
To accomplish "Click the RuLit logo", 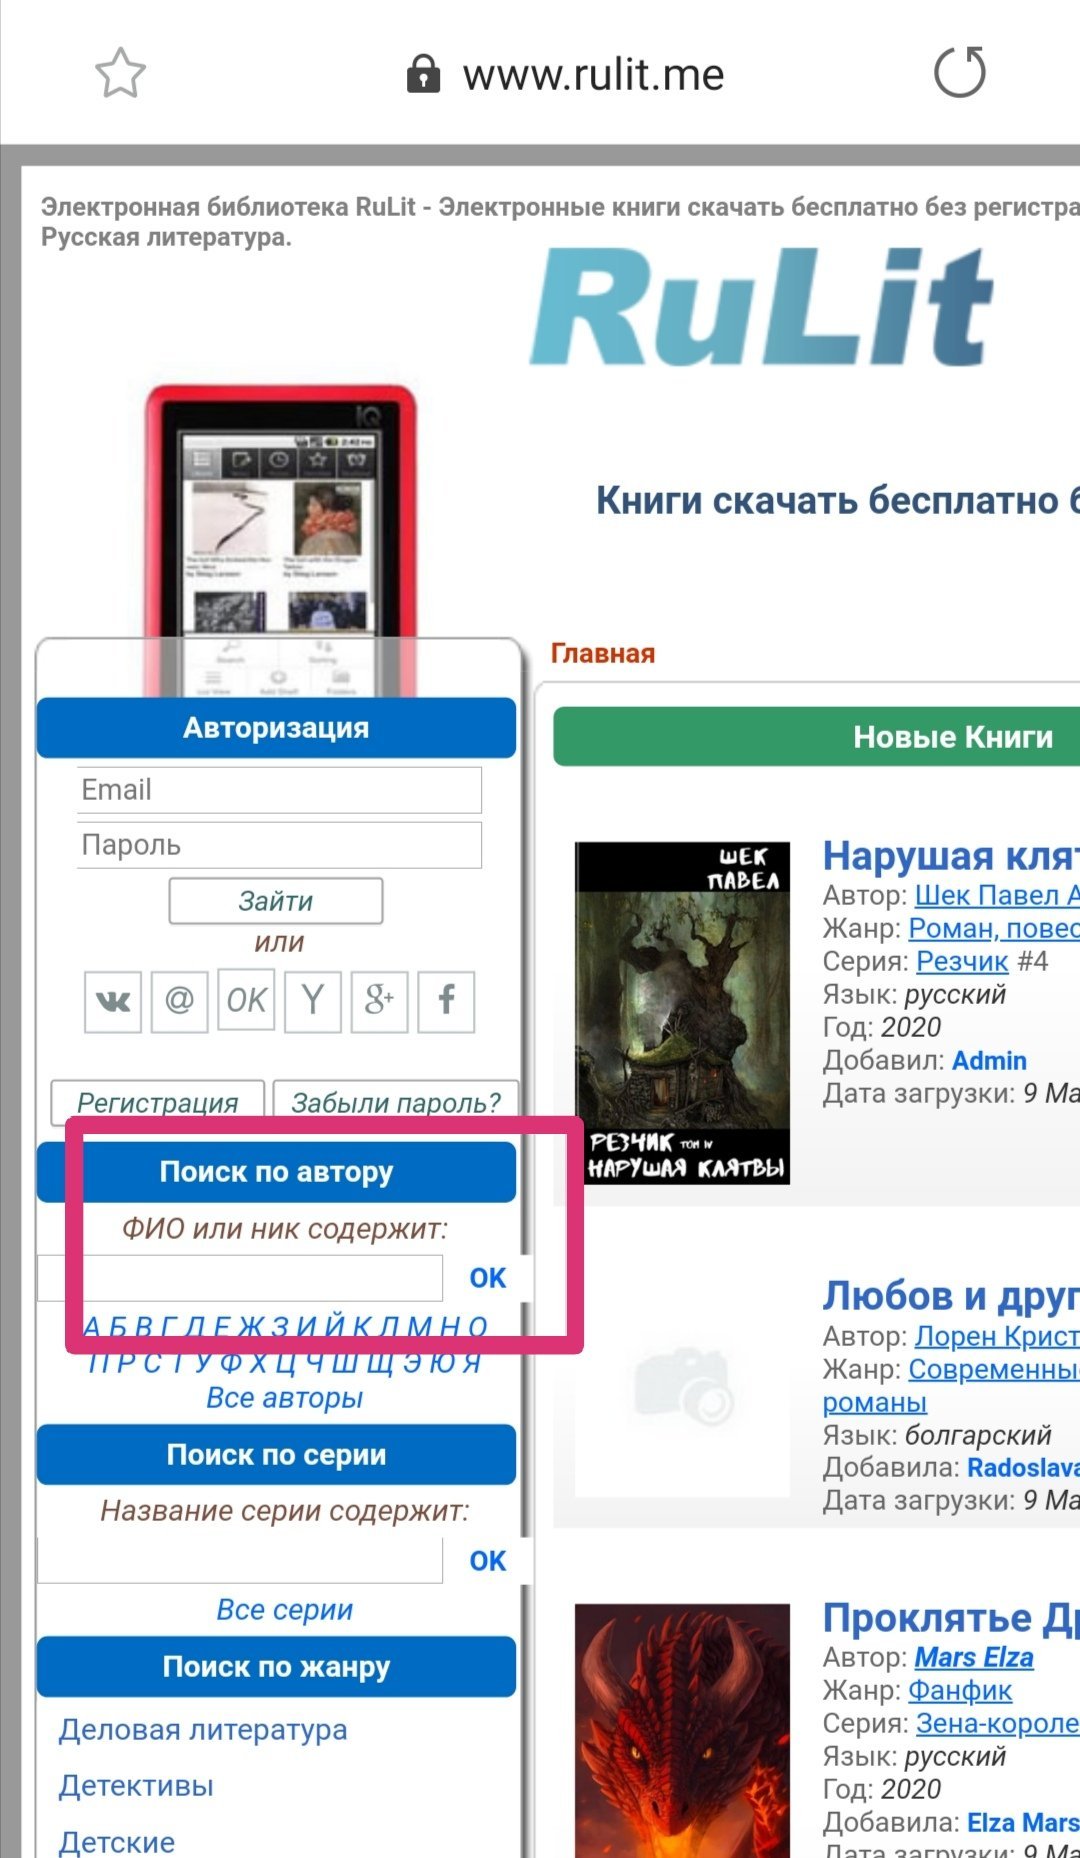I will coord(762,308).
